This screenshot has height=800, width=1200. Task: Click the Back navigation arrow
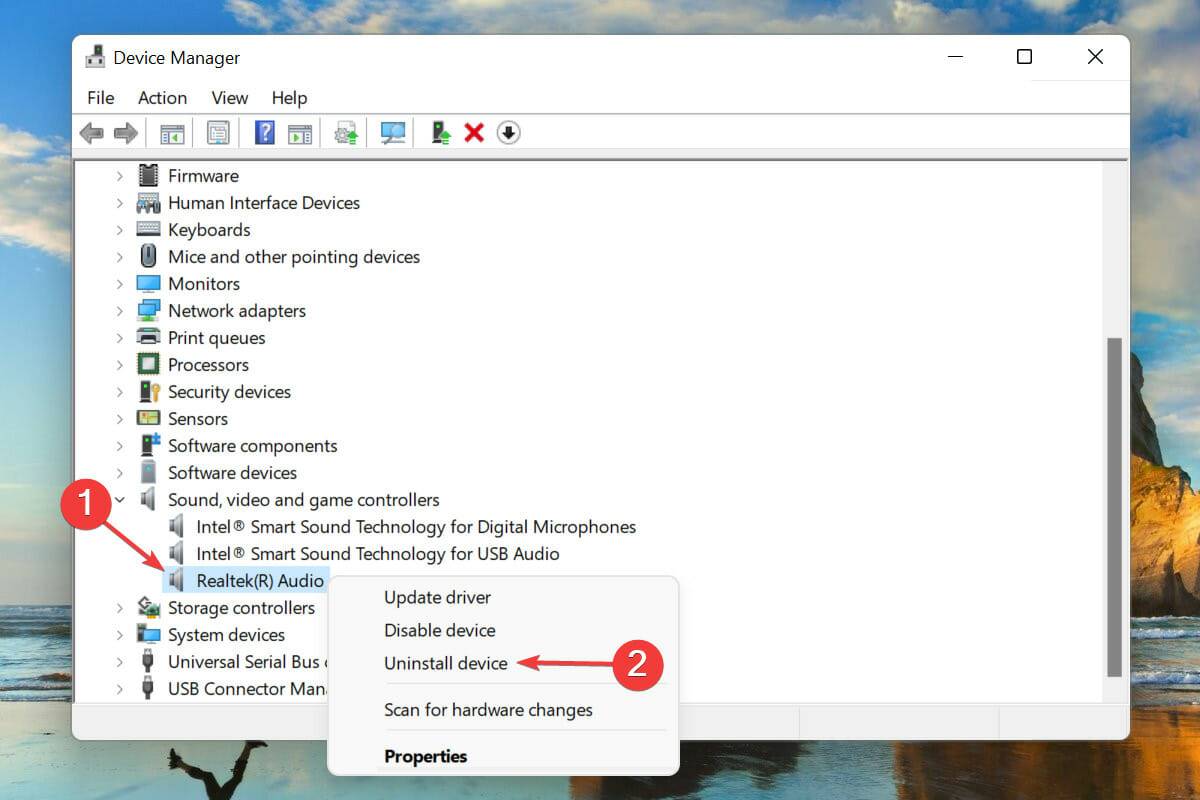93,132
